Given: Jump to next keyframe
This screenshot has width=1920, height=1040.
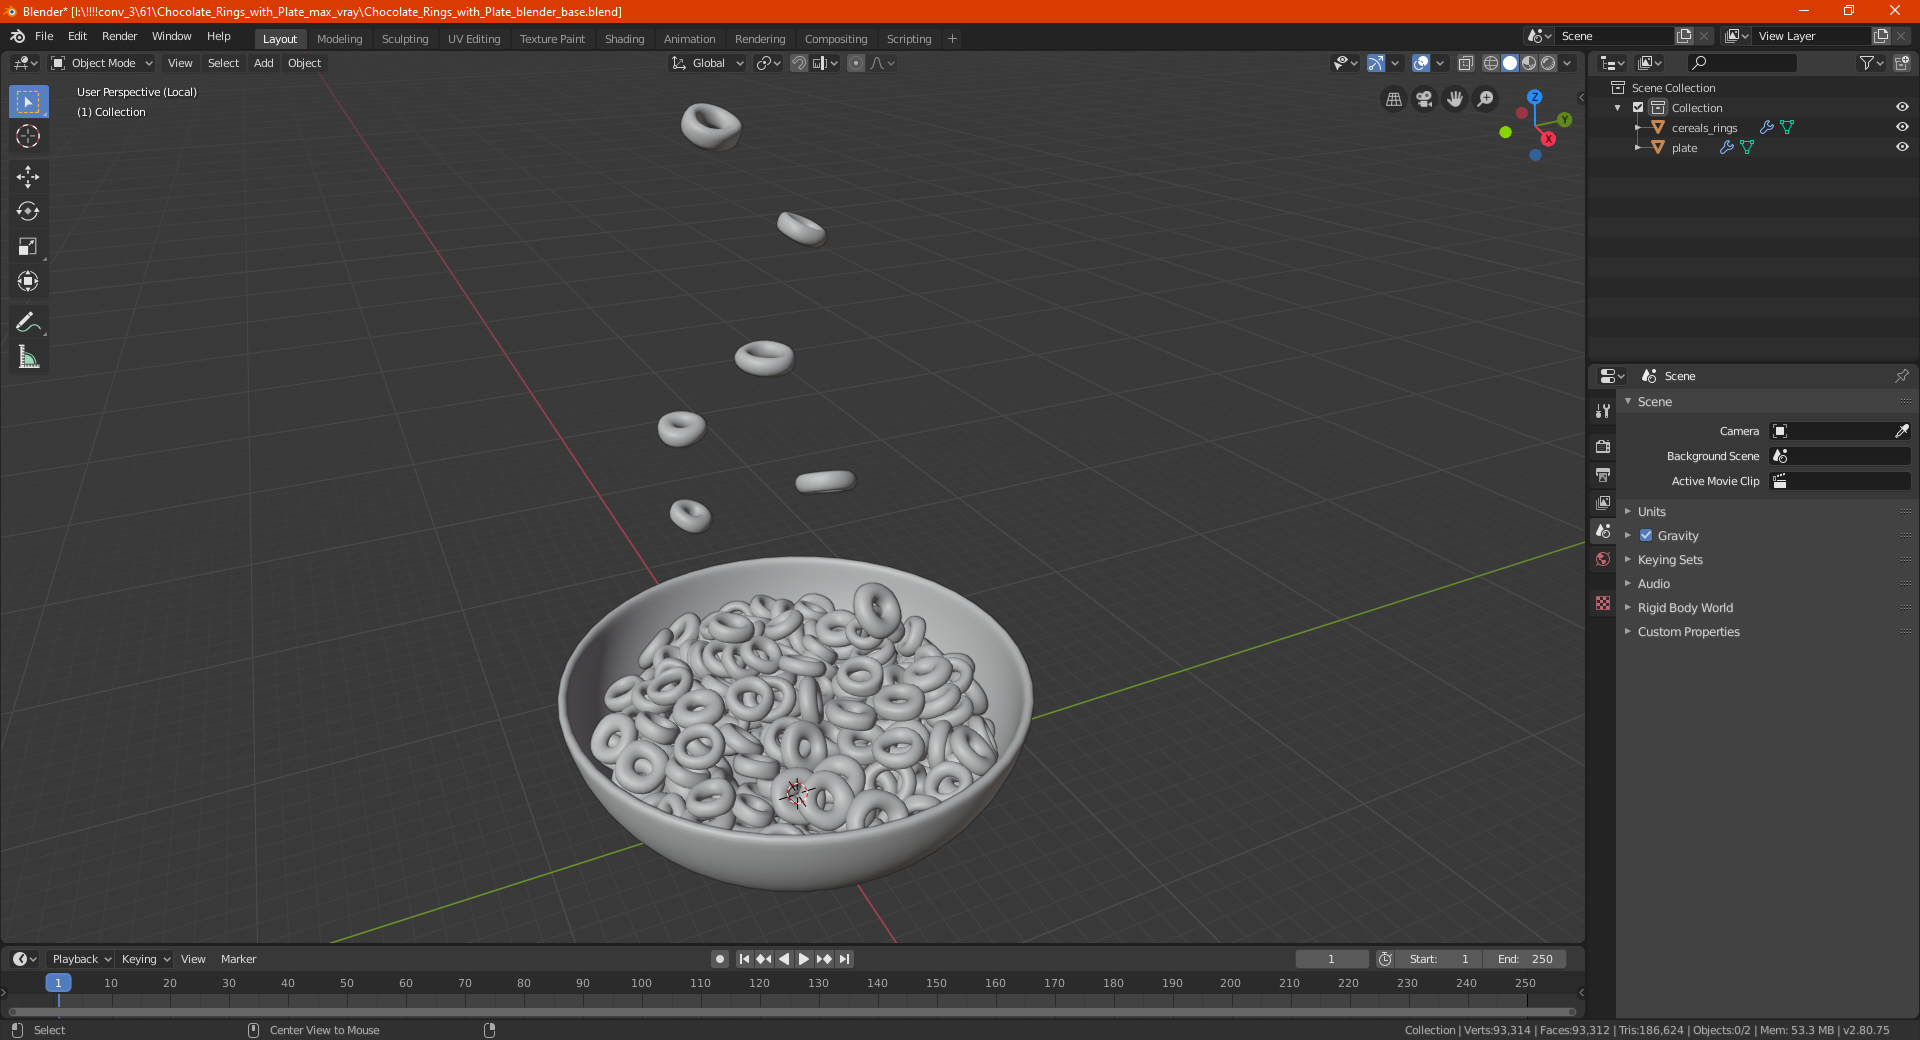Looking at the screenshot, I should coord(824,959).
